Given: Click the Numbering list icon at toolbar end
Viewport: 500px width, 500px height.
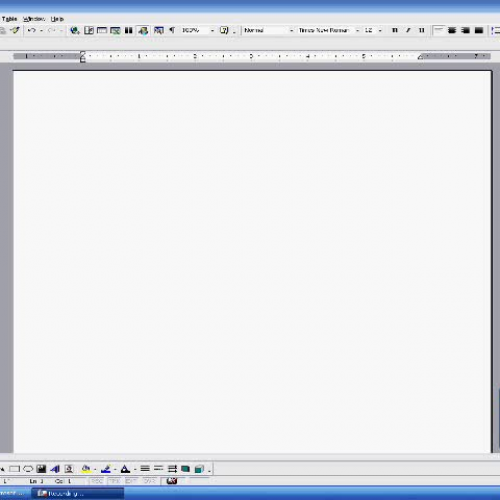Looking at the screenshot, I should (496, 30).
